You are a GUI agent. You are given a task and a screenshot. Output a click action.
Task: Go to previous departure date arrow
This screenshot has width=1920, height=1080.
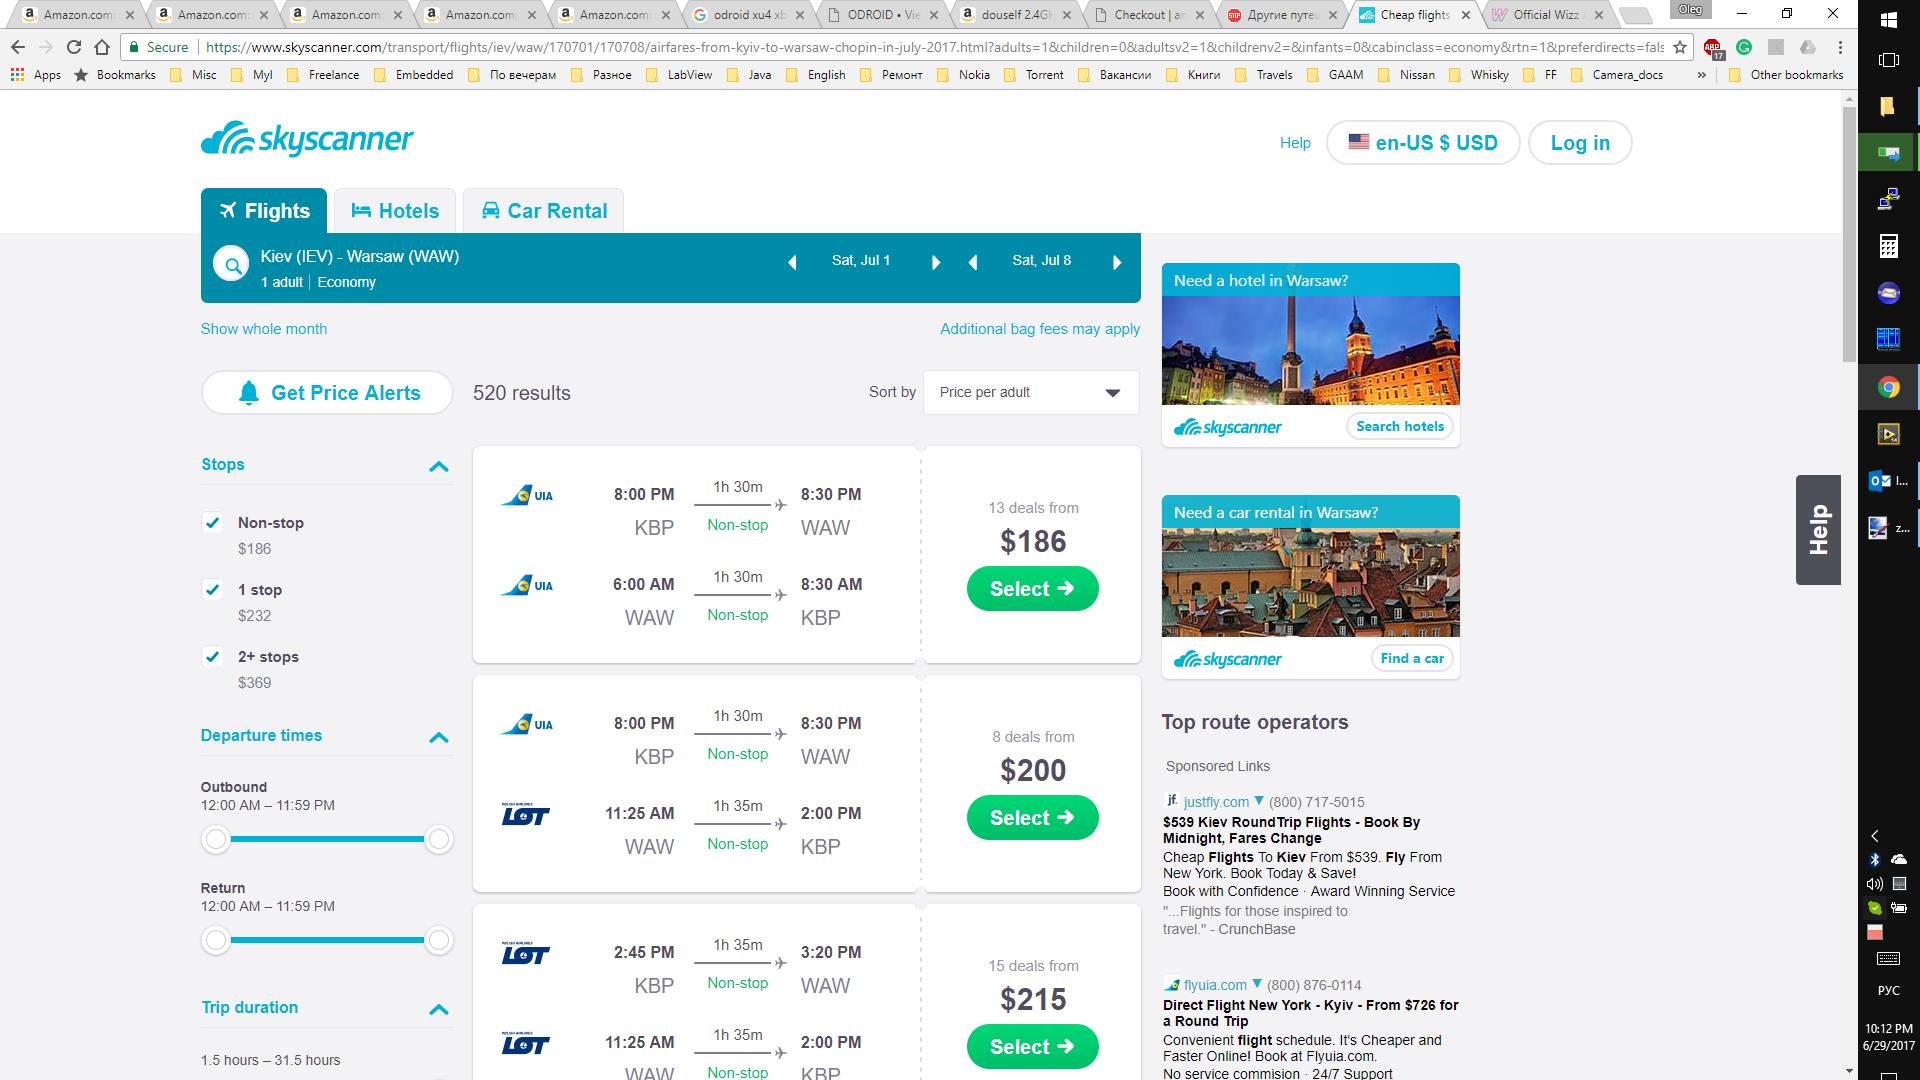coord(792,262)
